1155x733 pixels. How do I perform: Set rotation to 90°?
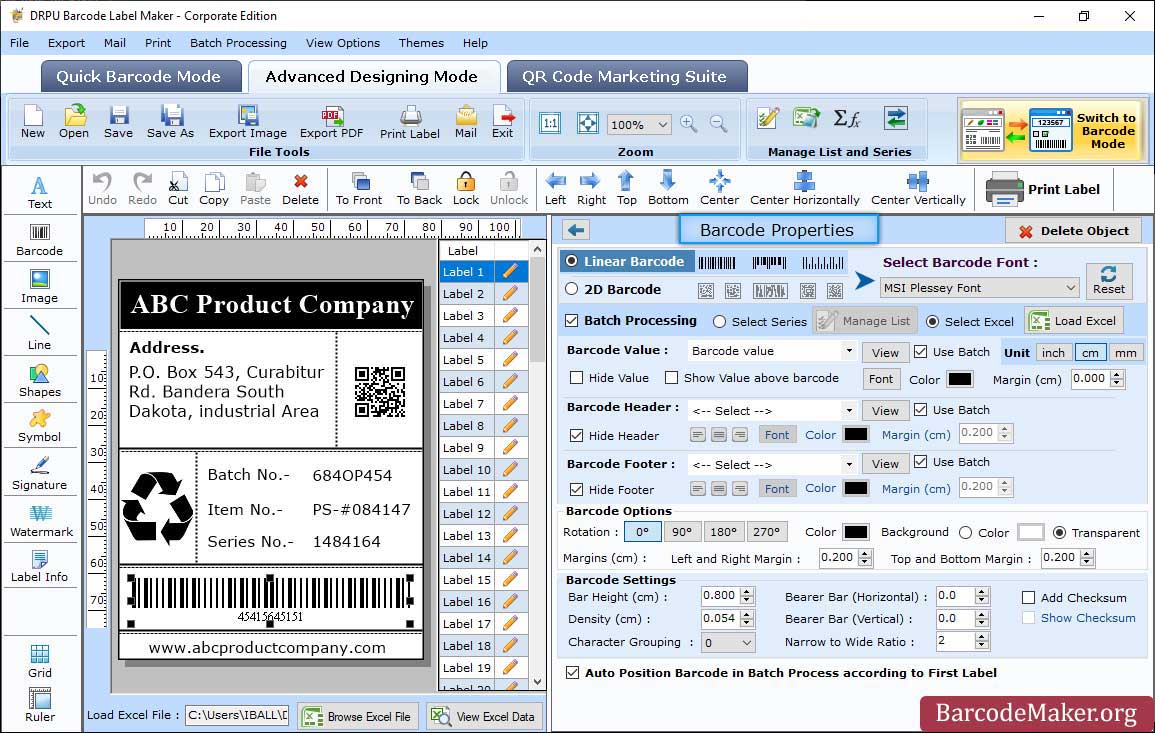[x=682, y=532]
